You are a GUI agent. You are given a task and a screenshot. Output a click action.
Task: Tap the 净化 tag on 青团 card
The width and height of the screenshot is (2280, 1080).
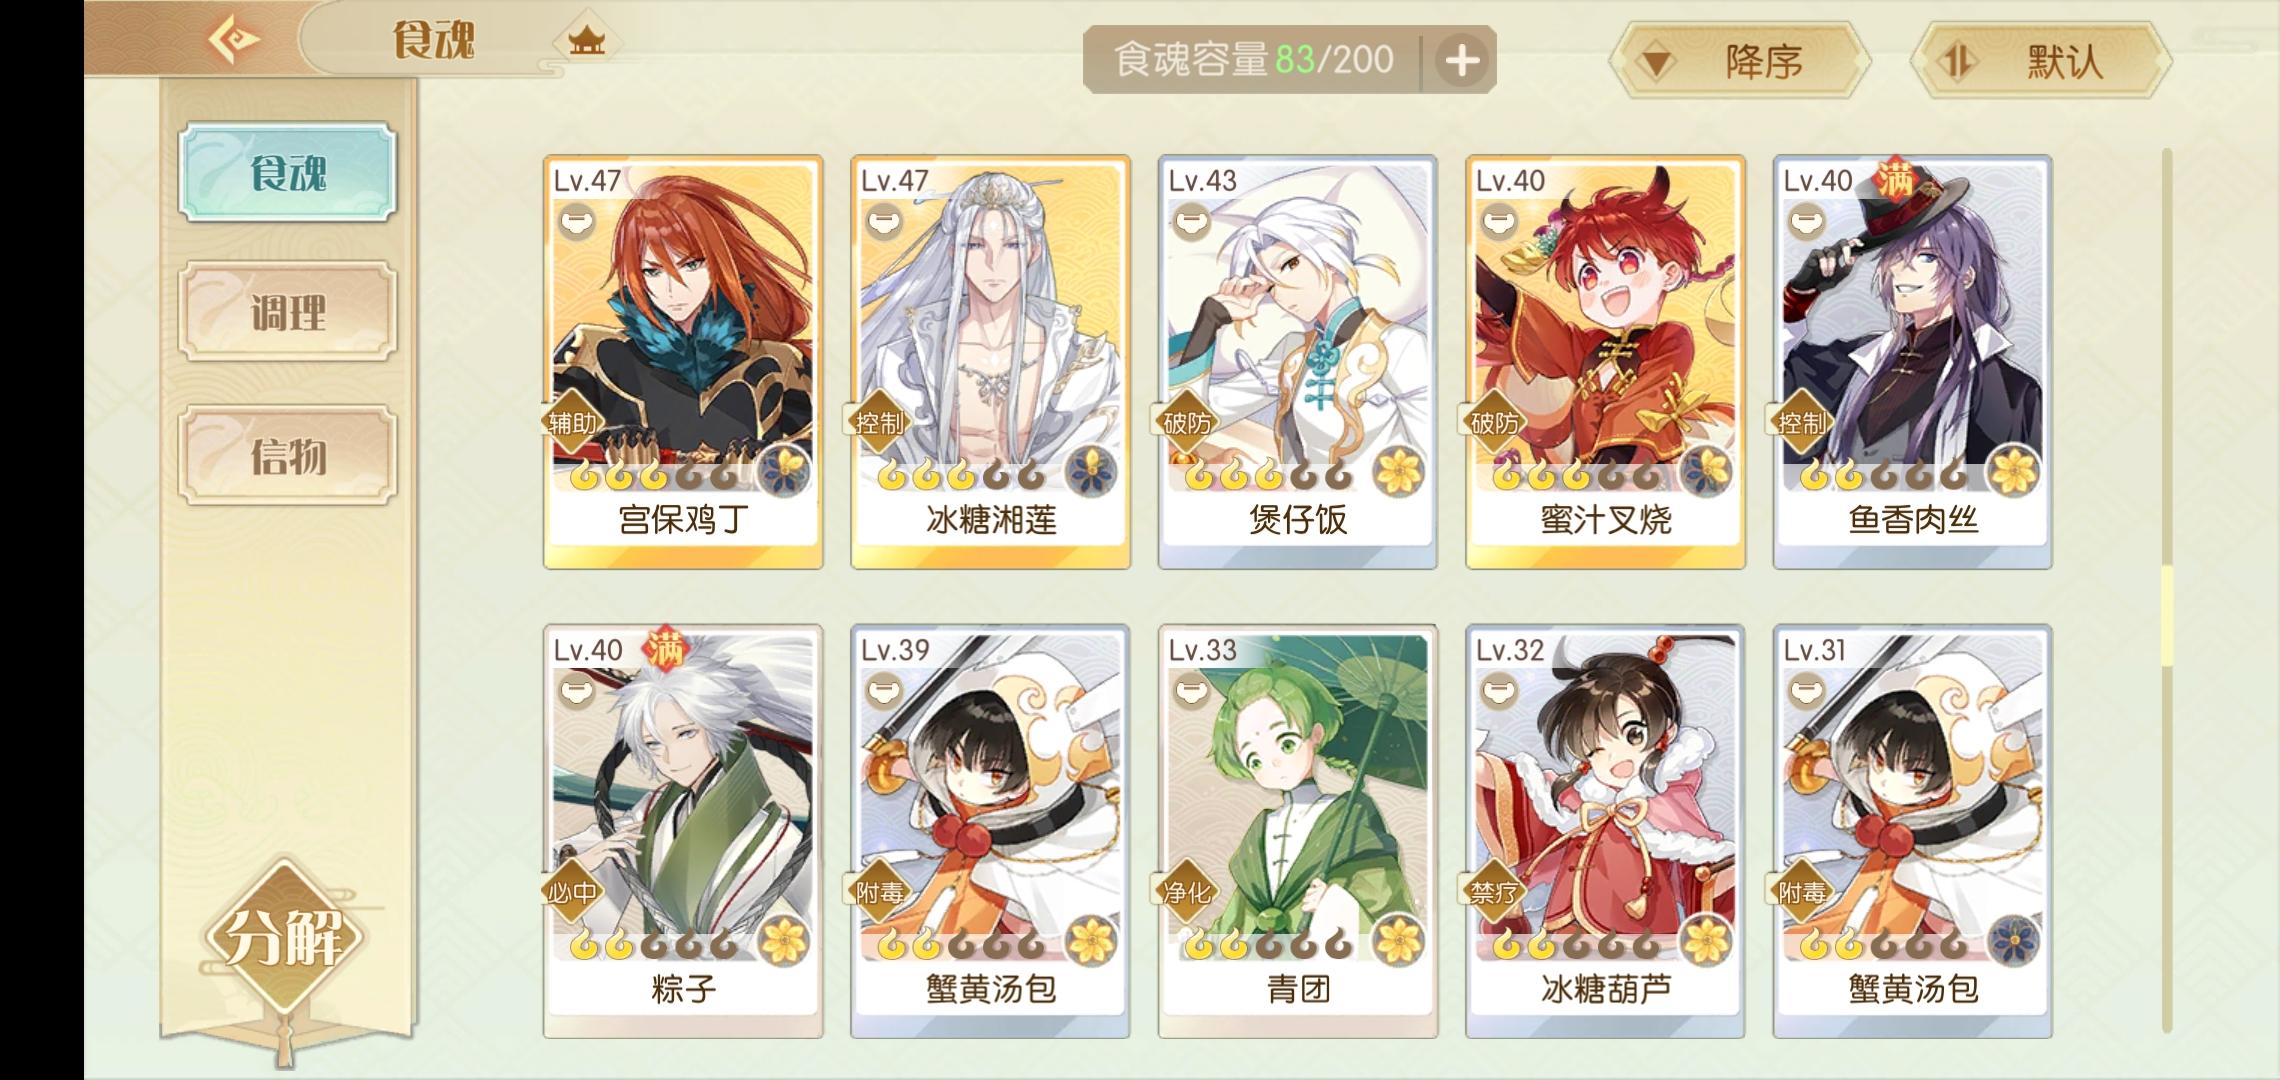point(1187,892)
